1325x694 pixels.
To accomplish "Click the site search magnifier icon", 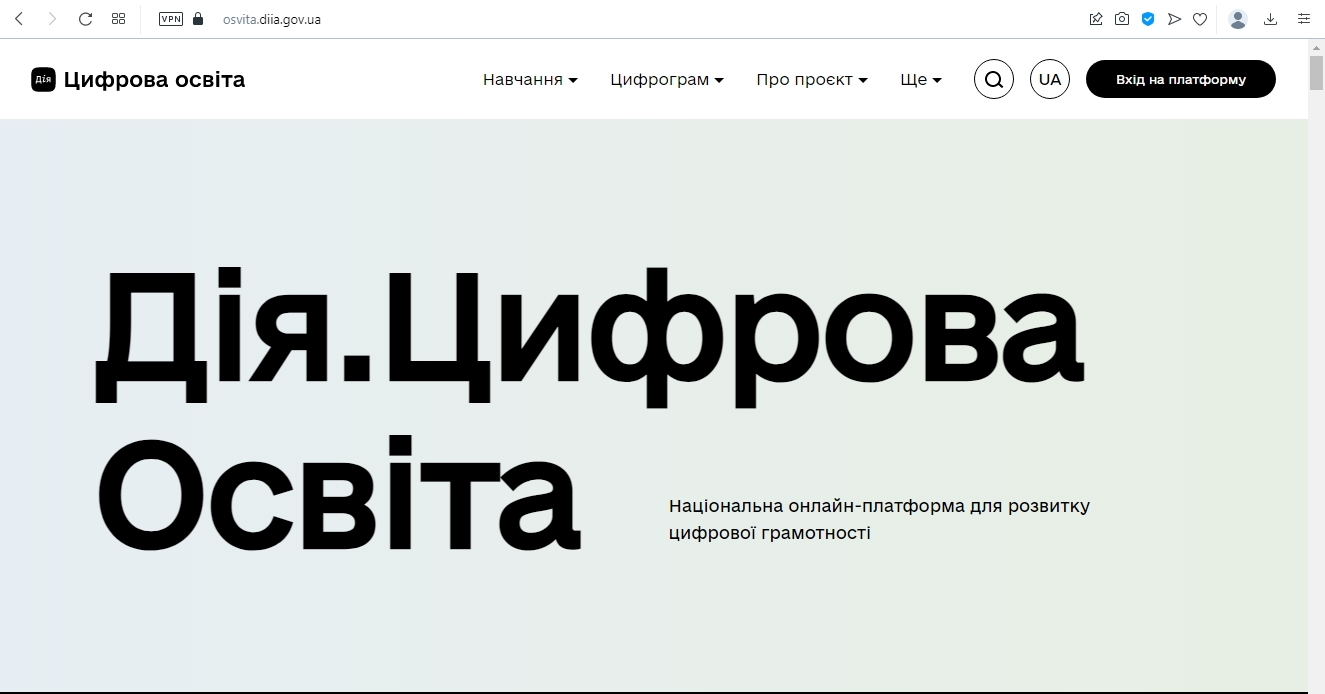I will click(993, 80).
